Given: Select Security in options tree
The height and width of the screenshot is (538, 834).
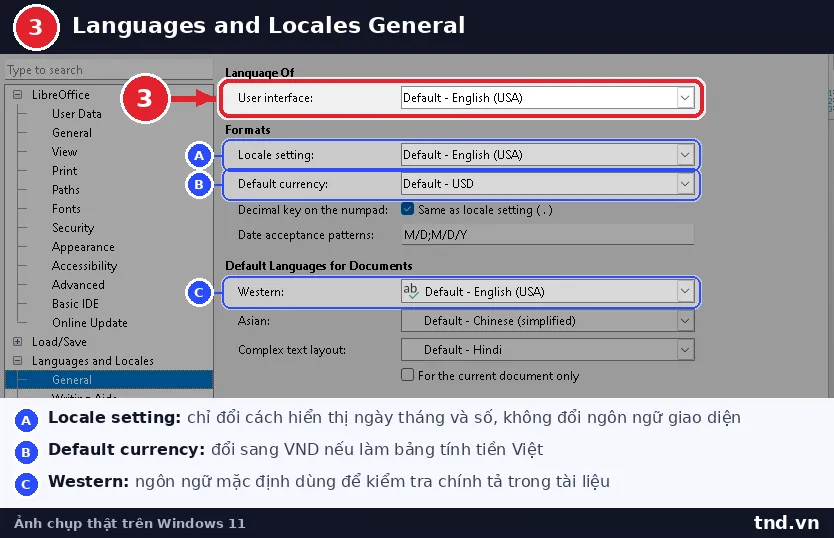Looking at the screenshot, I should pos(73,228).
